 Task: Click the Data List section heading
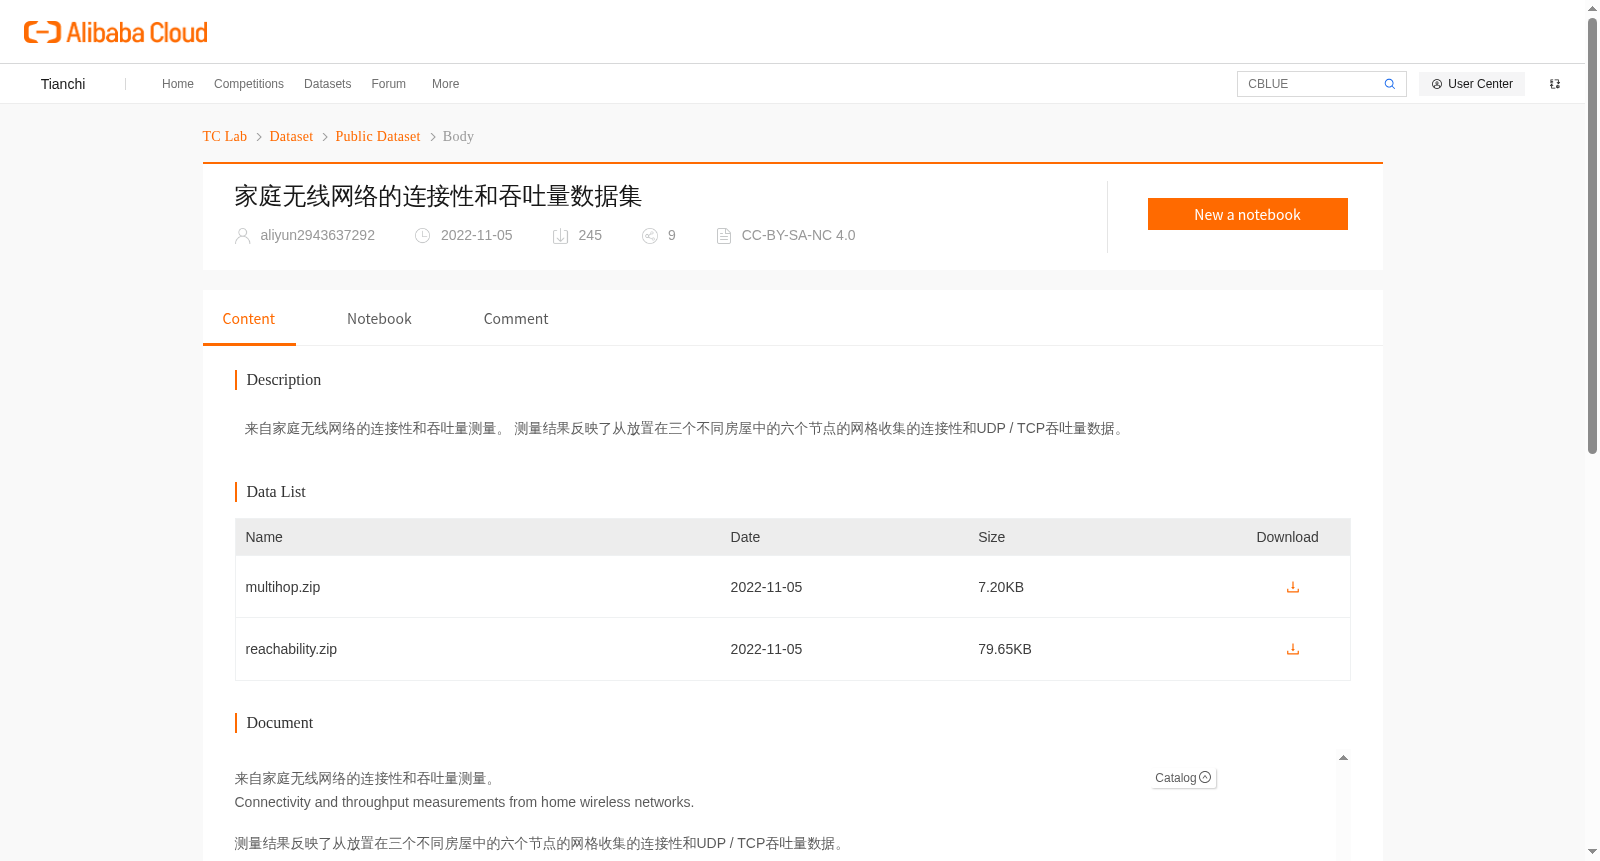tap(276, 492)
